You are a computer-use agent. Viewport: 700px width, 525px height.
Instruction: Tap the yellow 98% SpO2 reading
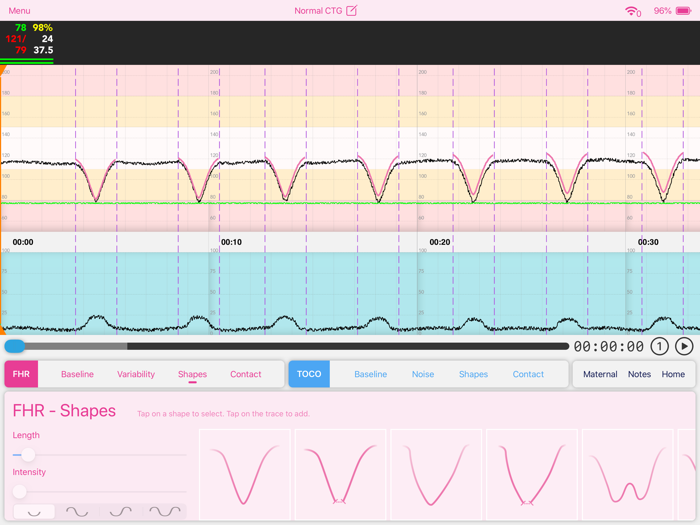[42, 28]
